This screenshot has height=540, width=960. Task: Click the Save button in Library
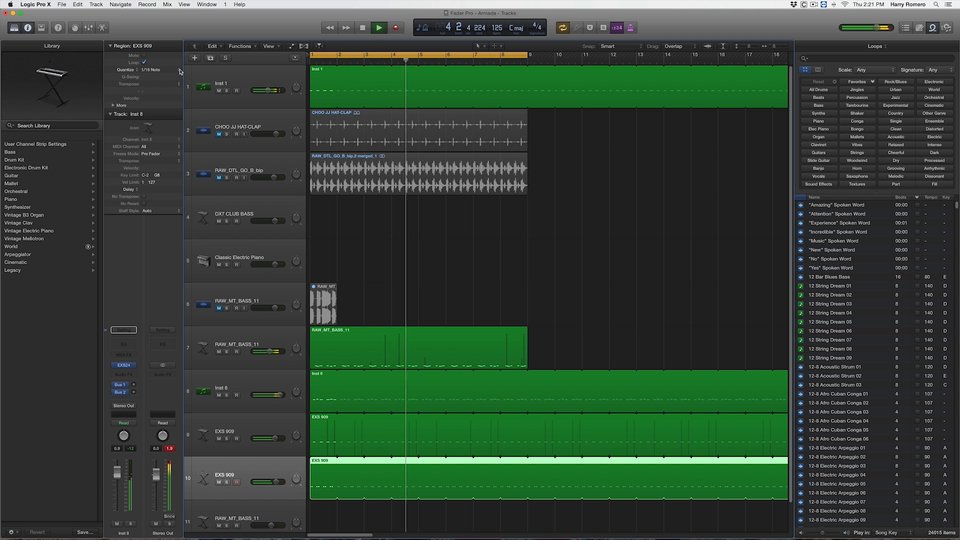84,532
